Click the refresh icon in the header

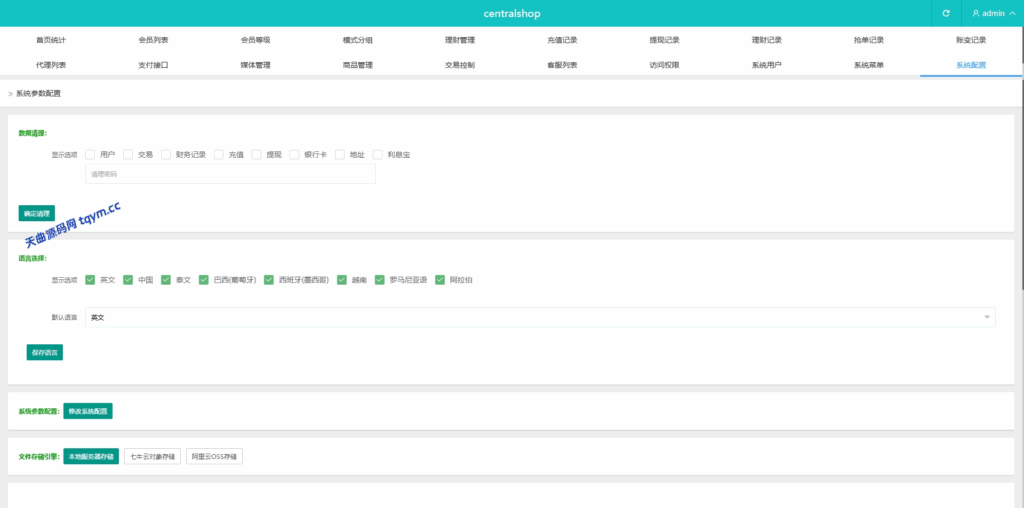946,13
